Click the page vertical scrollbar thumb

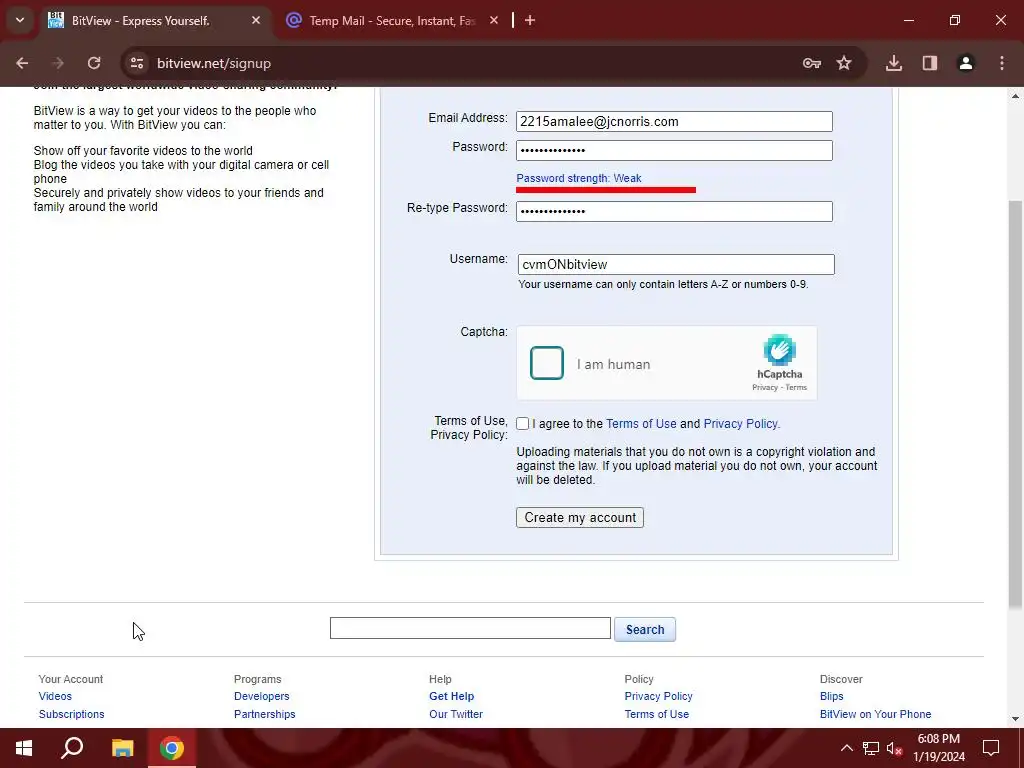click(x=1015, y=405)
